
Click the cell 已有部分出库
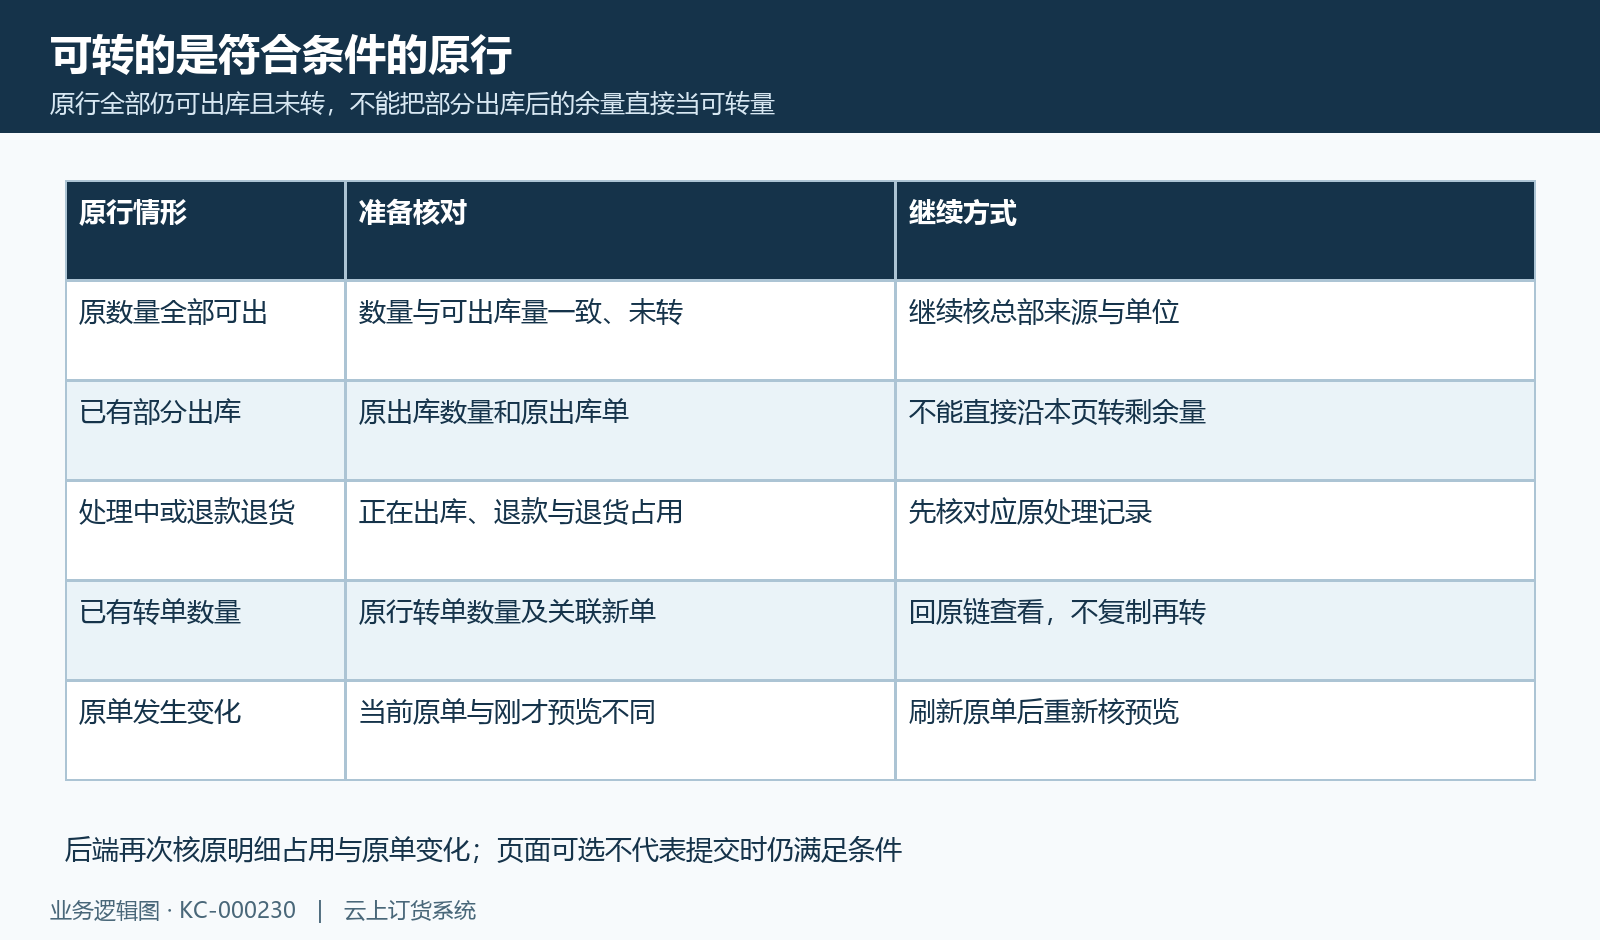(x=206, y=431)
